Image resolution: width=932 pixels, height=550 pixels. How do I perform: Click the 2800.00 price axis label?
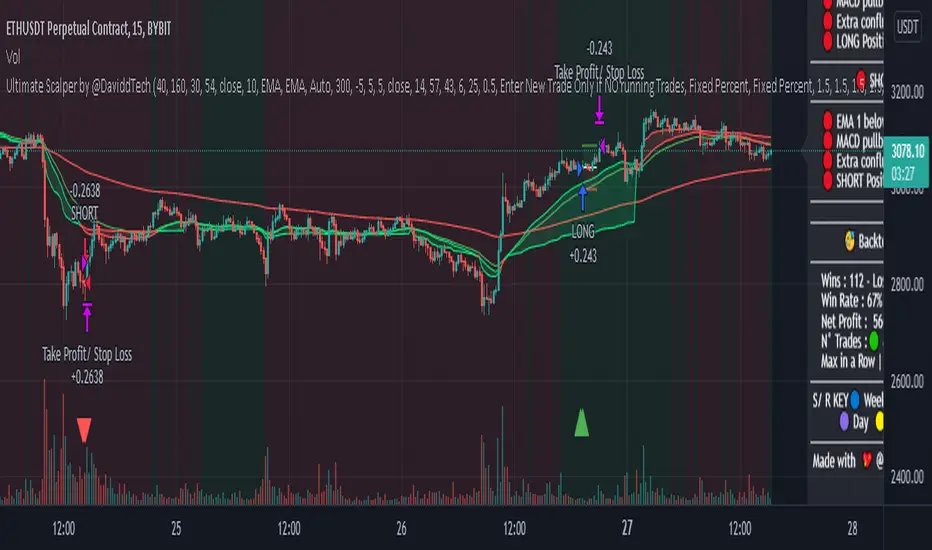coord(907,284)
